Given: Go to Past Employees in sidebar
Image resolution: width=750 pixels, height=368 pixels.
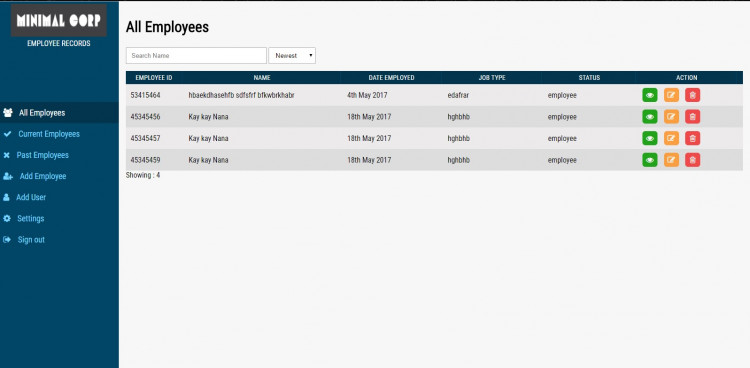Looking at the screenshot, I should (x=43, y=155).
